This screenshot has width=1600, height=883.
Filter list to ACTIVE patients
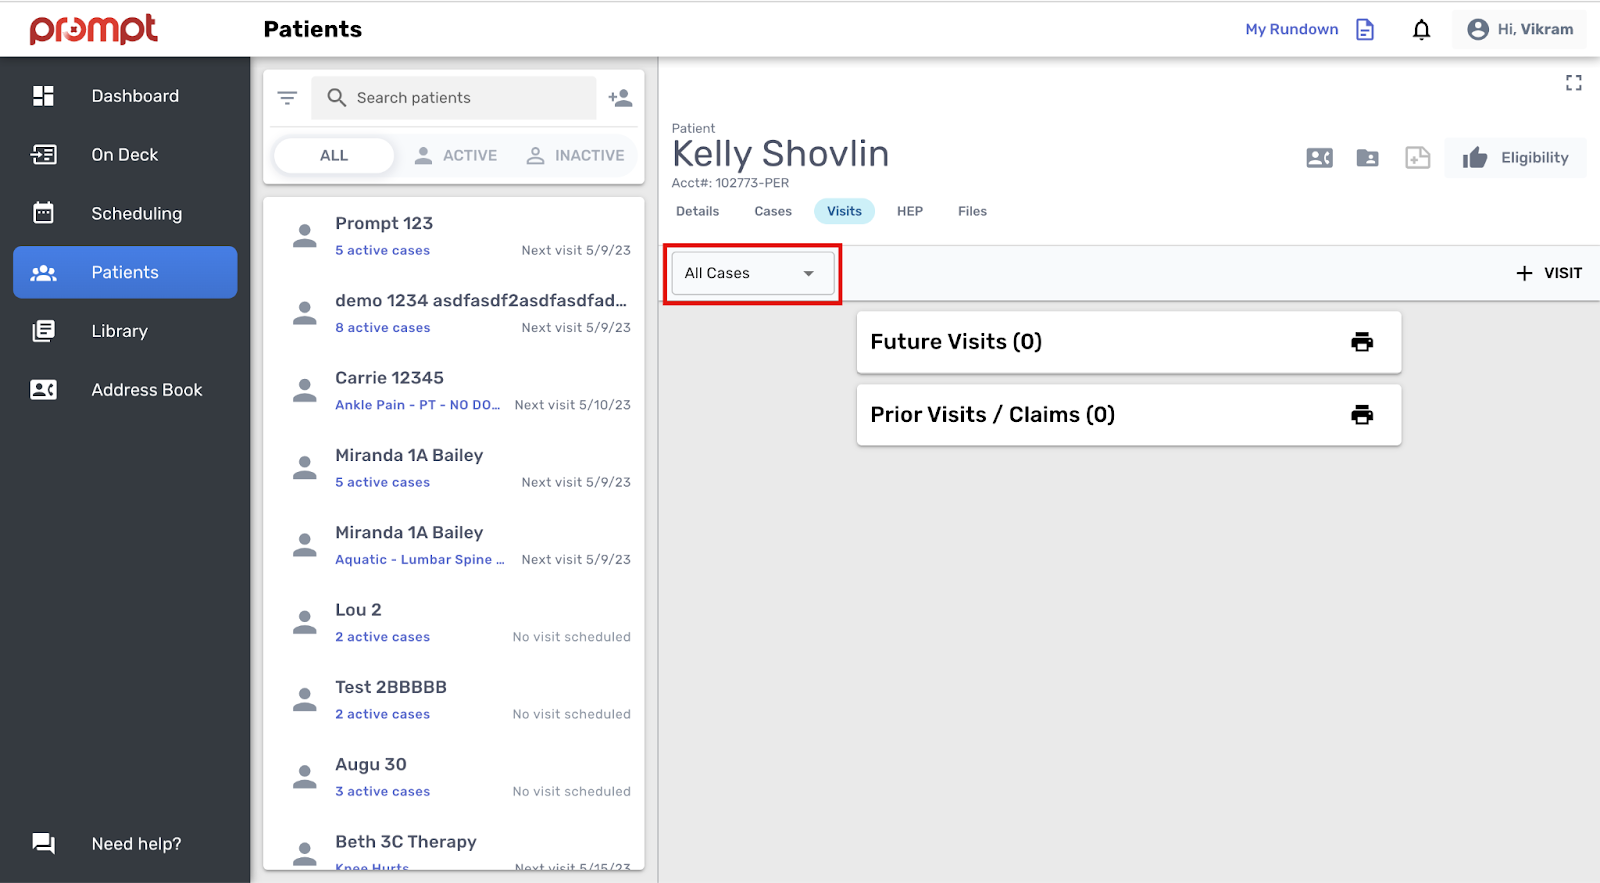[x=456, y=156]
